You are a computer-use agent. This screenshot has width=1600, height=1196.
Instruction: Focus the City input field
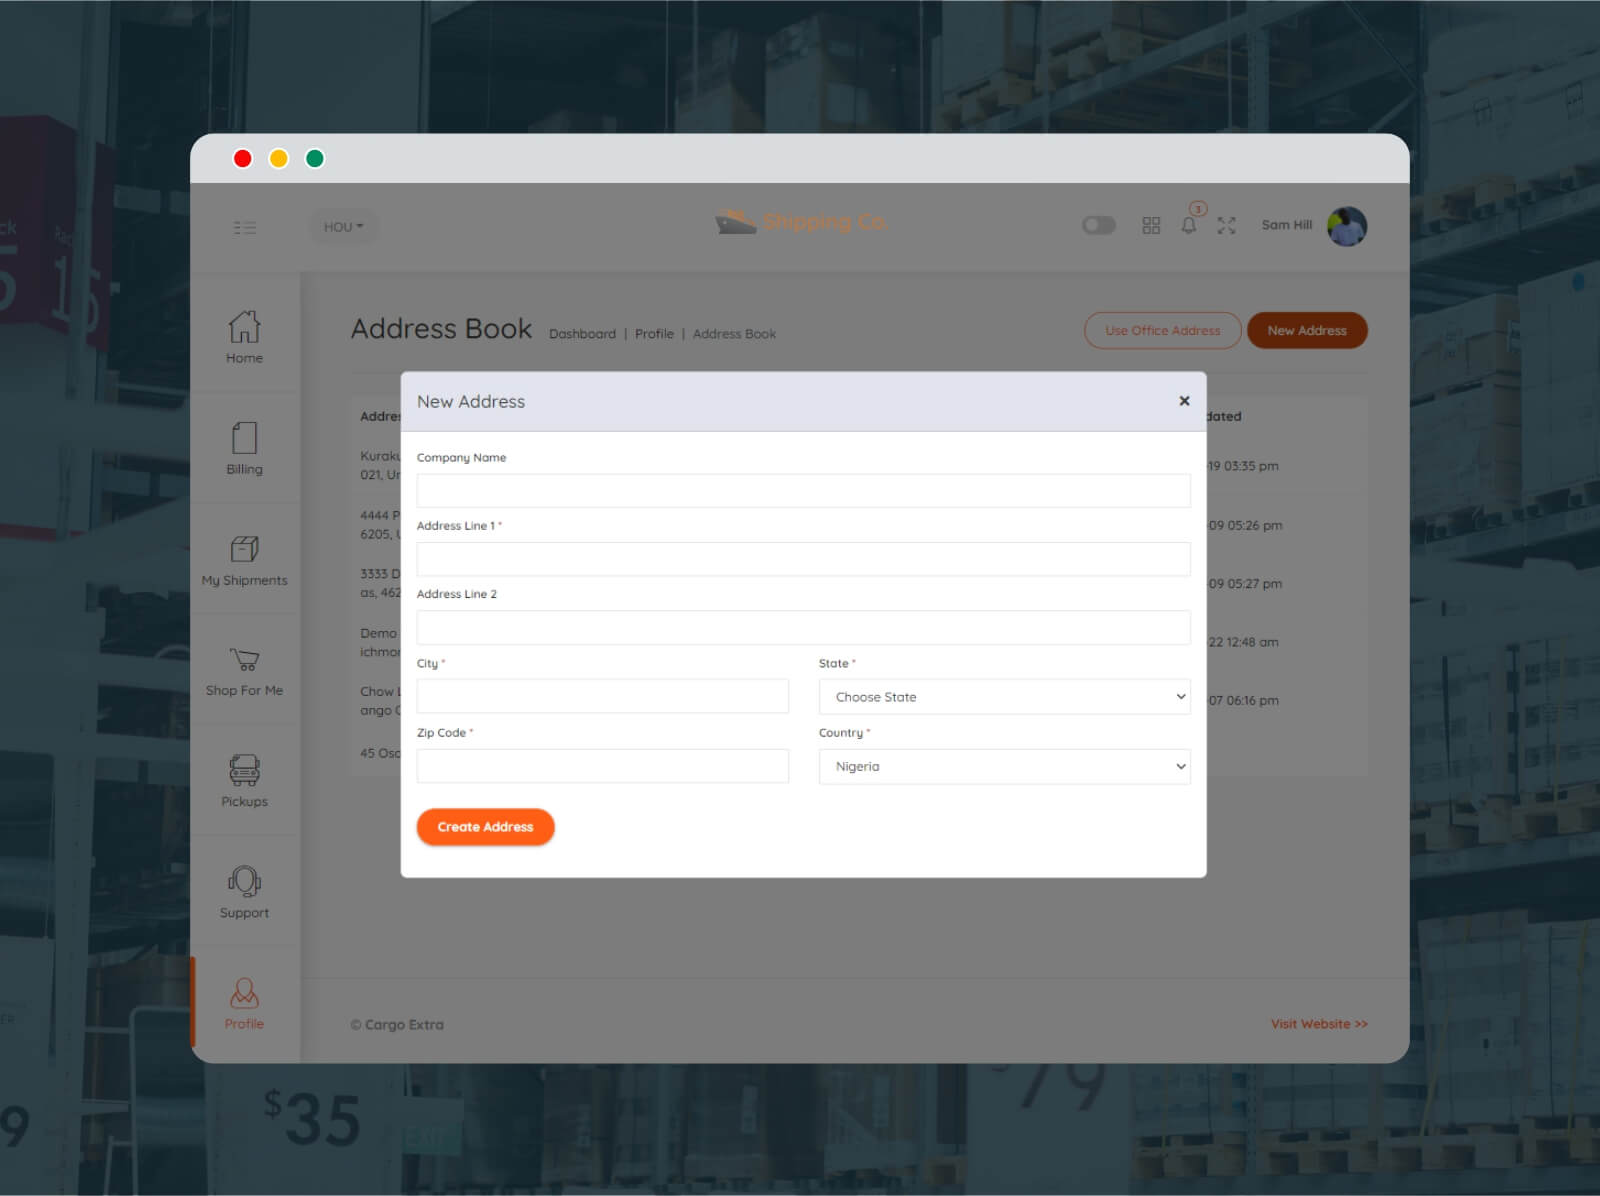click(x=602, y=697)
